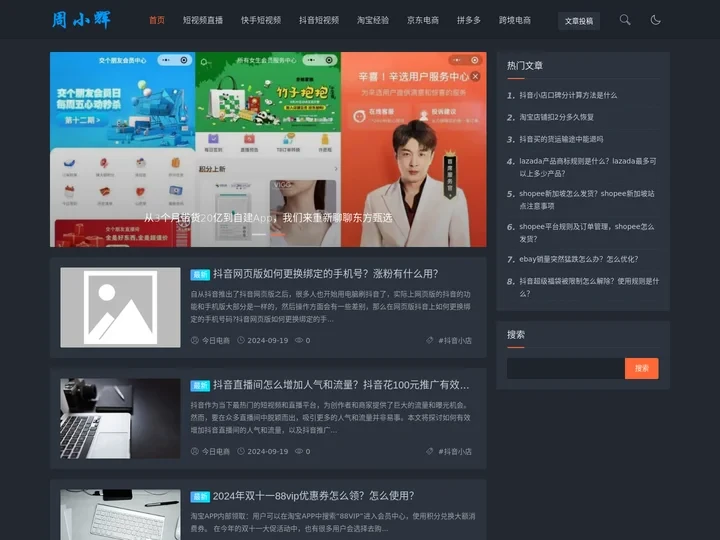Click the 最新 badge on 抖音网页版 article
The image size is (720, 540).
click(x=200, y=275)
